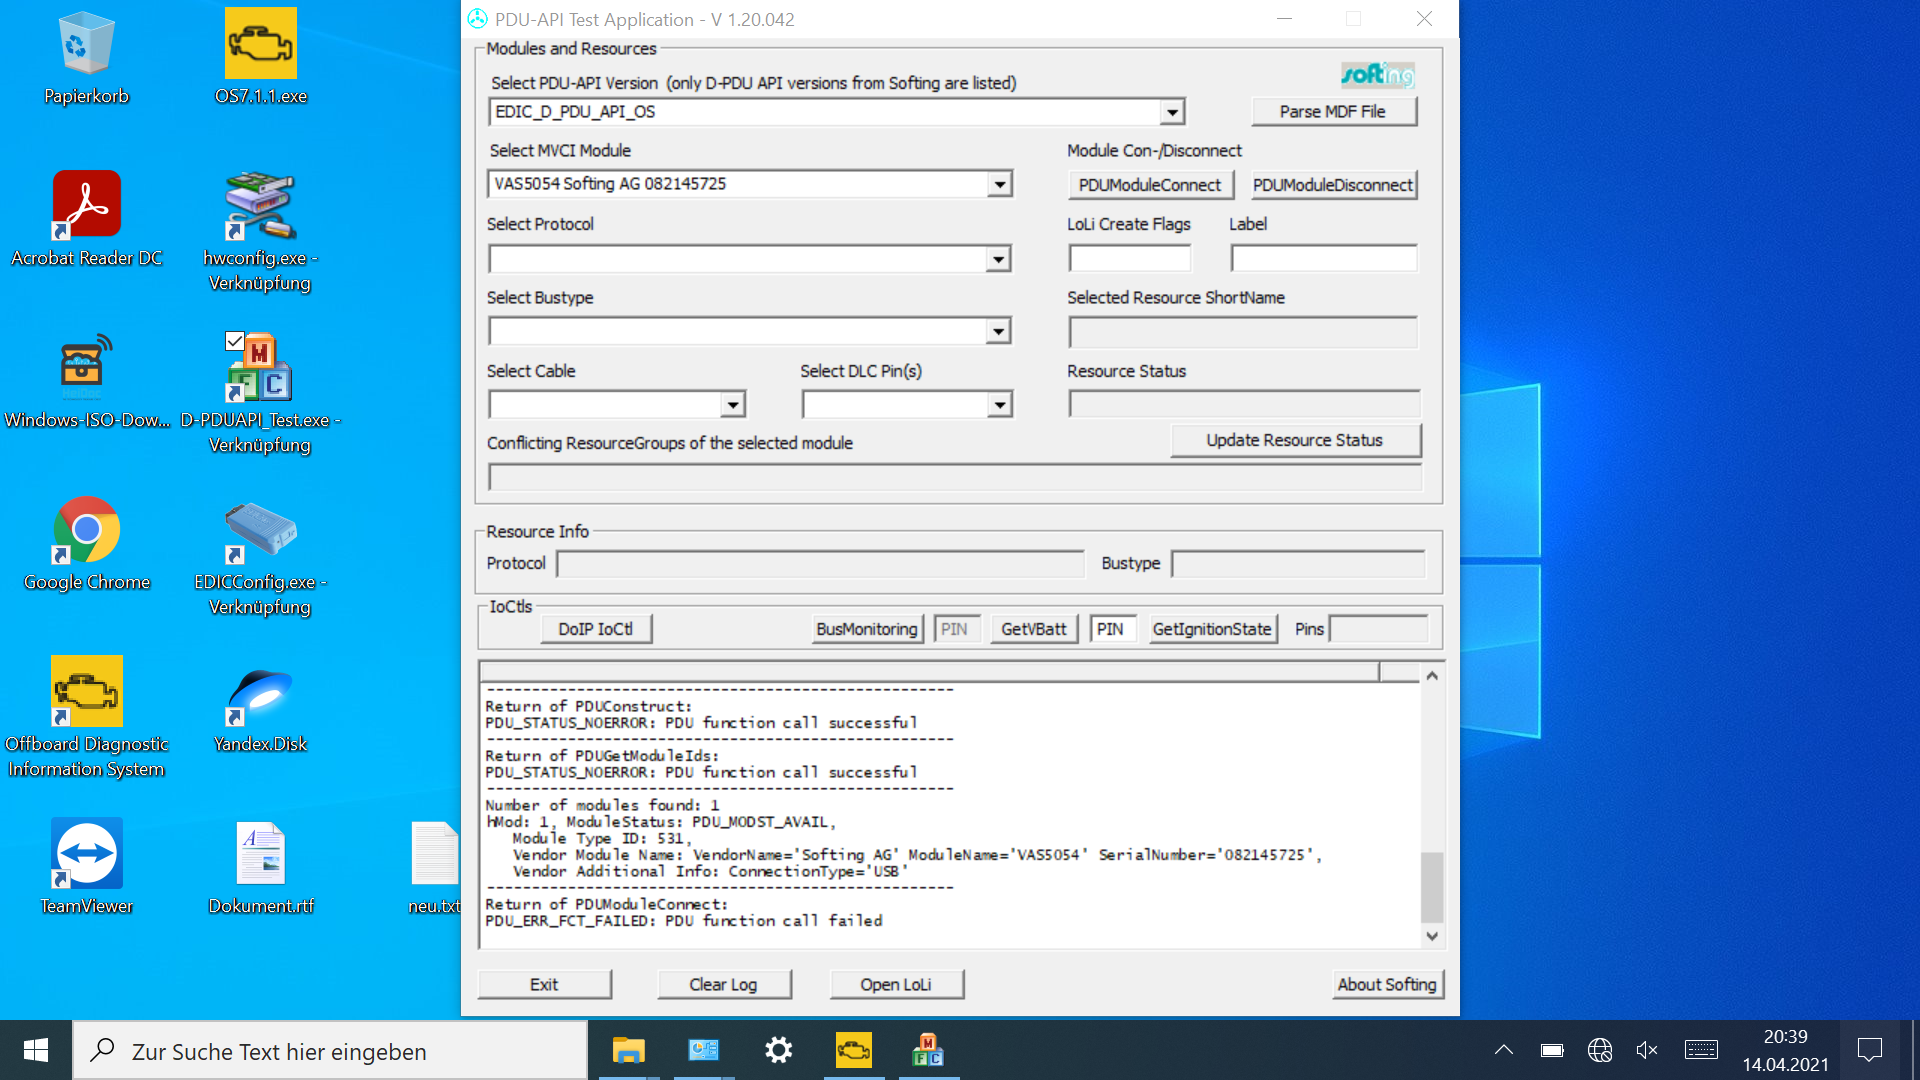Click 'Number of modules found: 1' line
This screenshot has height=1080, width=1920.
602,806
